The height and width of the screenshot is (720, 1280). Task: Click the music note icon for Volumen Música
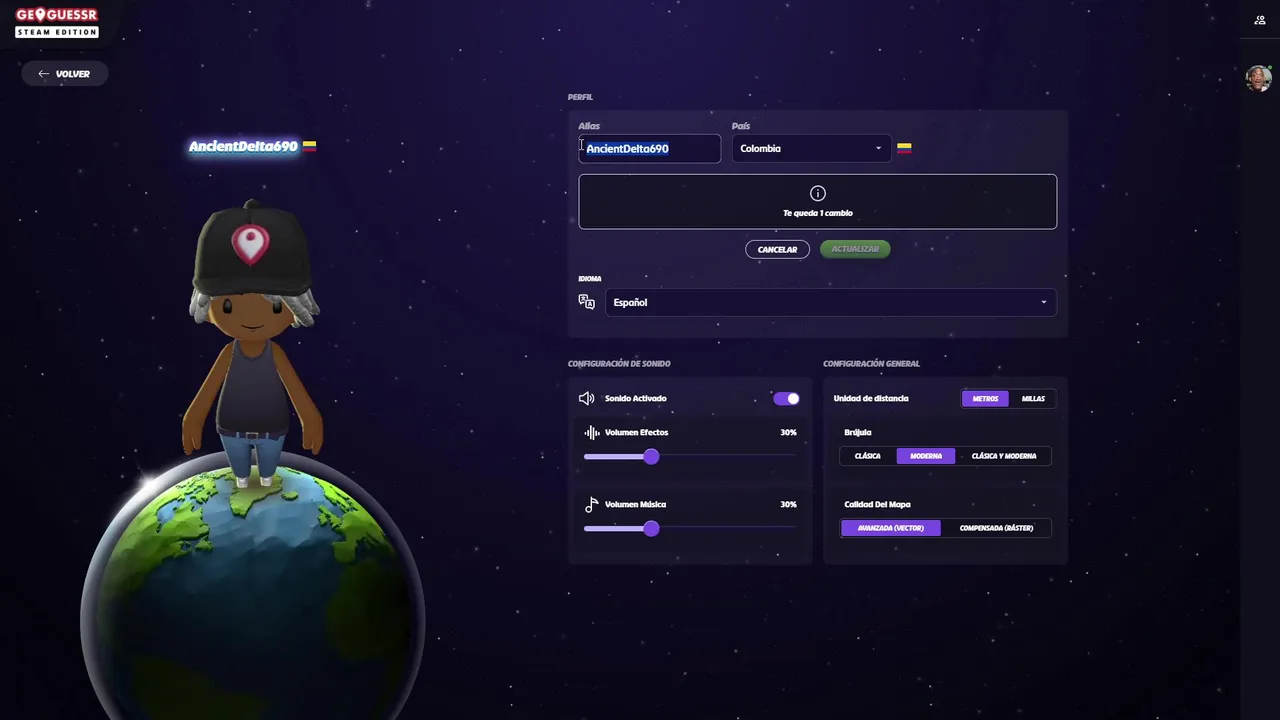(592, 504)
